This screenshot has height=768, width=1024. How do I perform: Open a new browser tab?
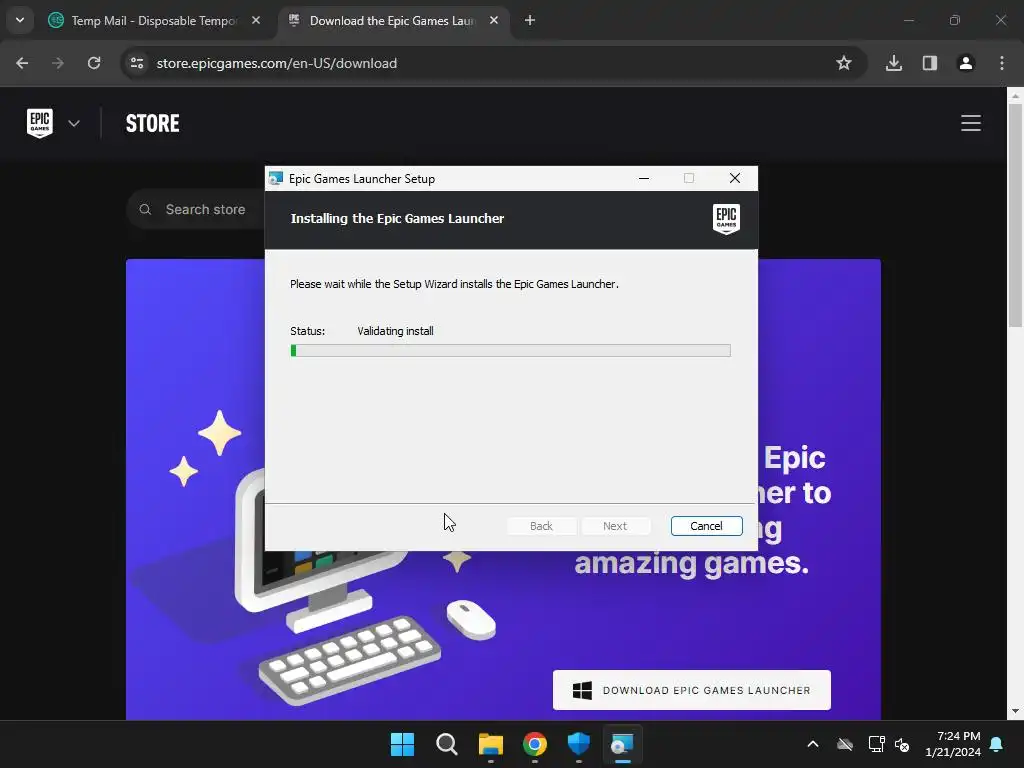pos(530,20)
